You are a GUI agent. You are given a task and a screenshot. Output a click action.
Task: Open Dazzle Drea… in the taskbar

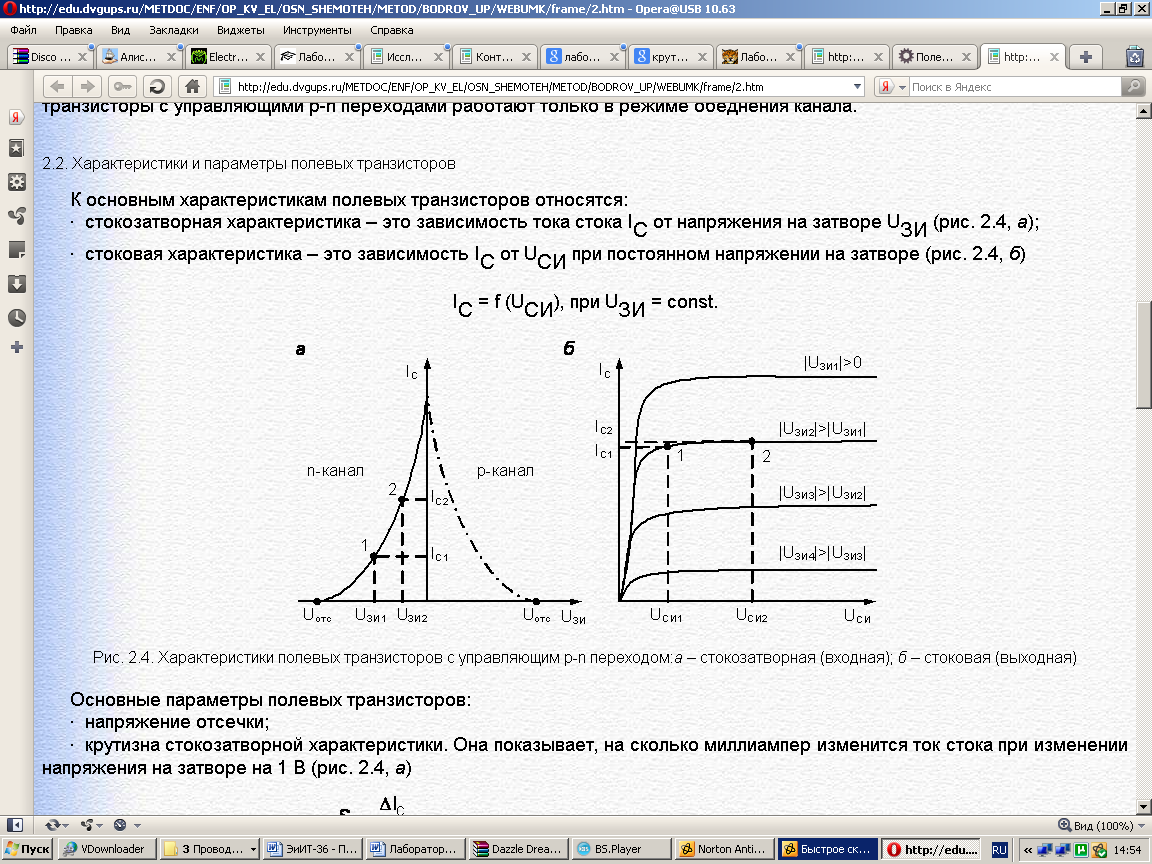518,849
